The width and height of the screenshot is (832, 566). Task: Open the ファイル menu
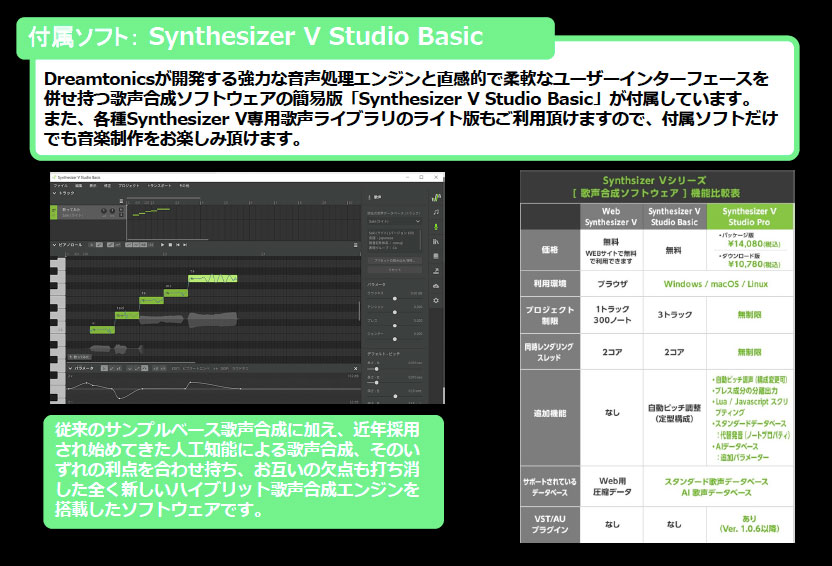pos(60,186)
